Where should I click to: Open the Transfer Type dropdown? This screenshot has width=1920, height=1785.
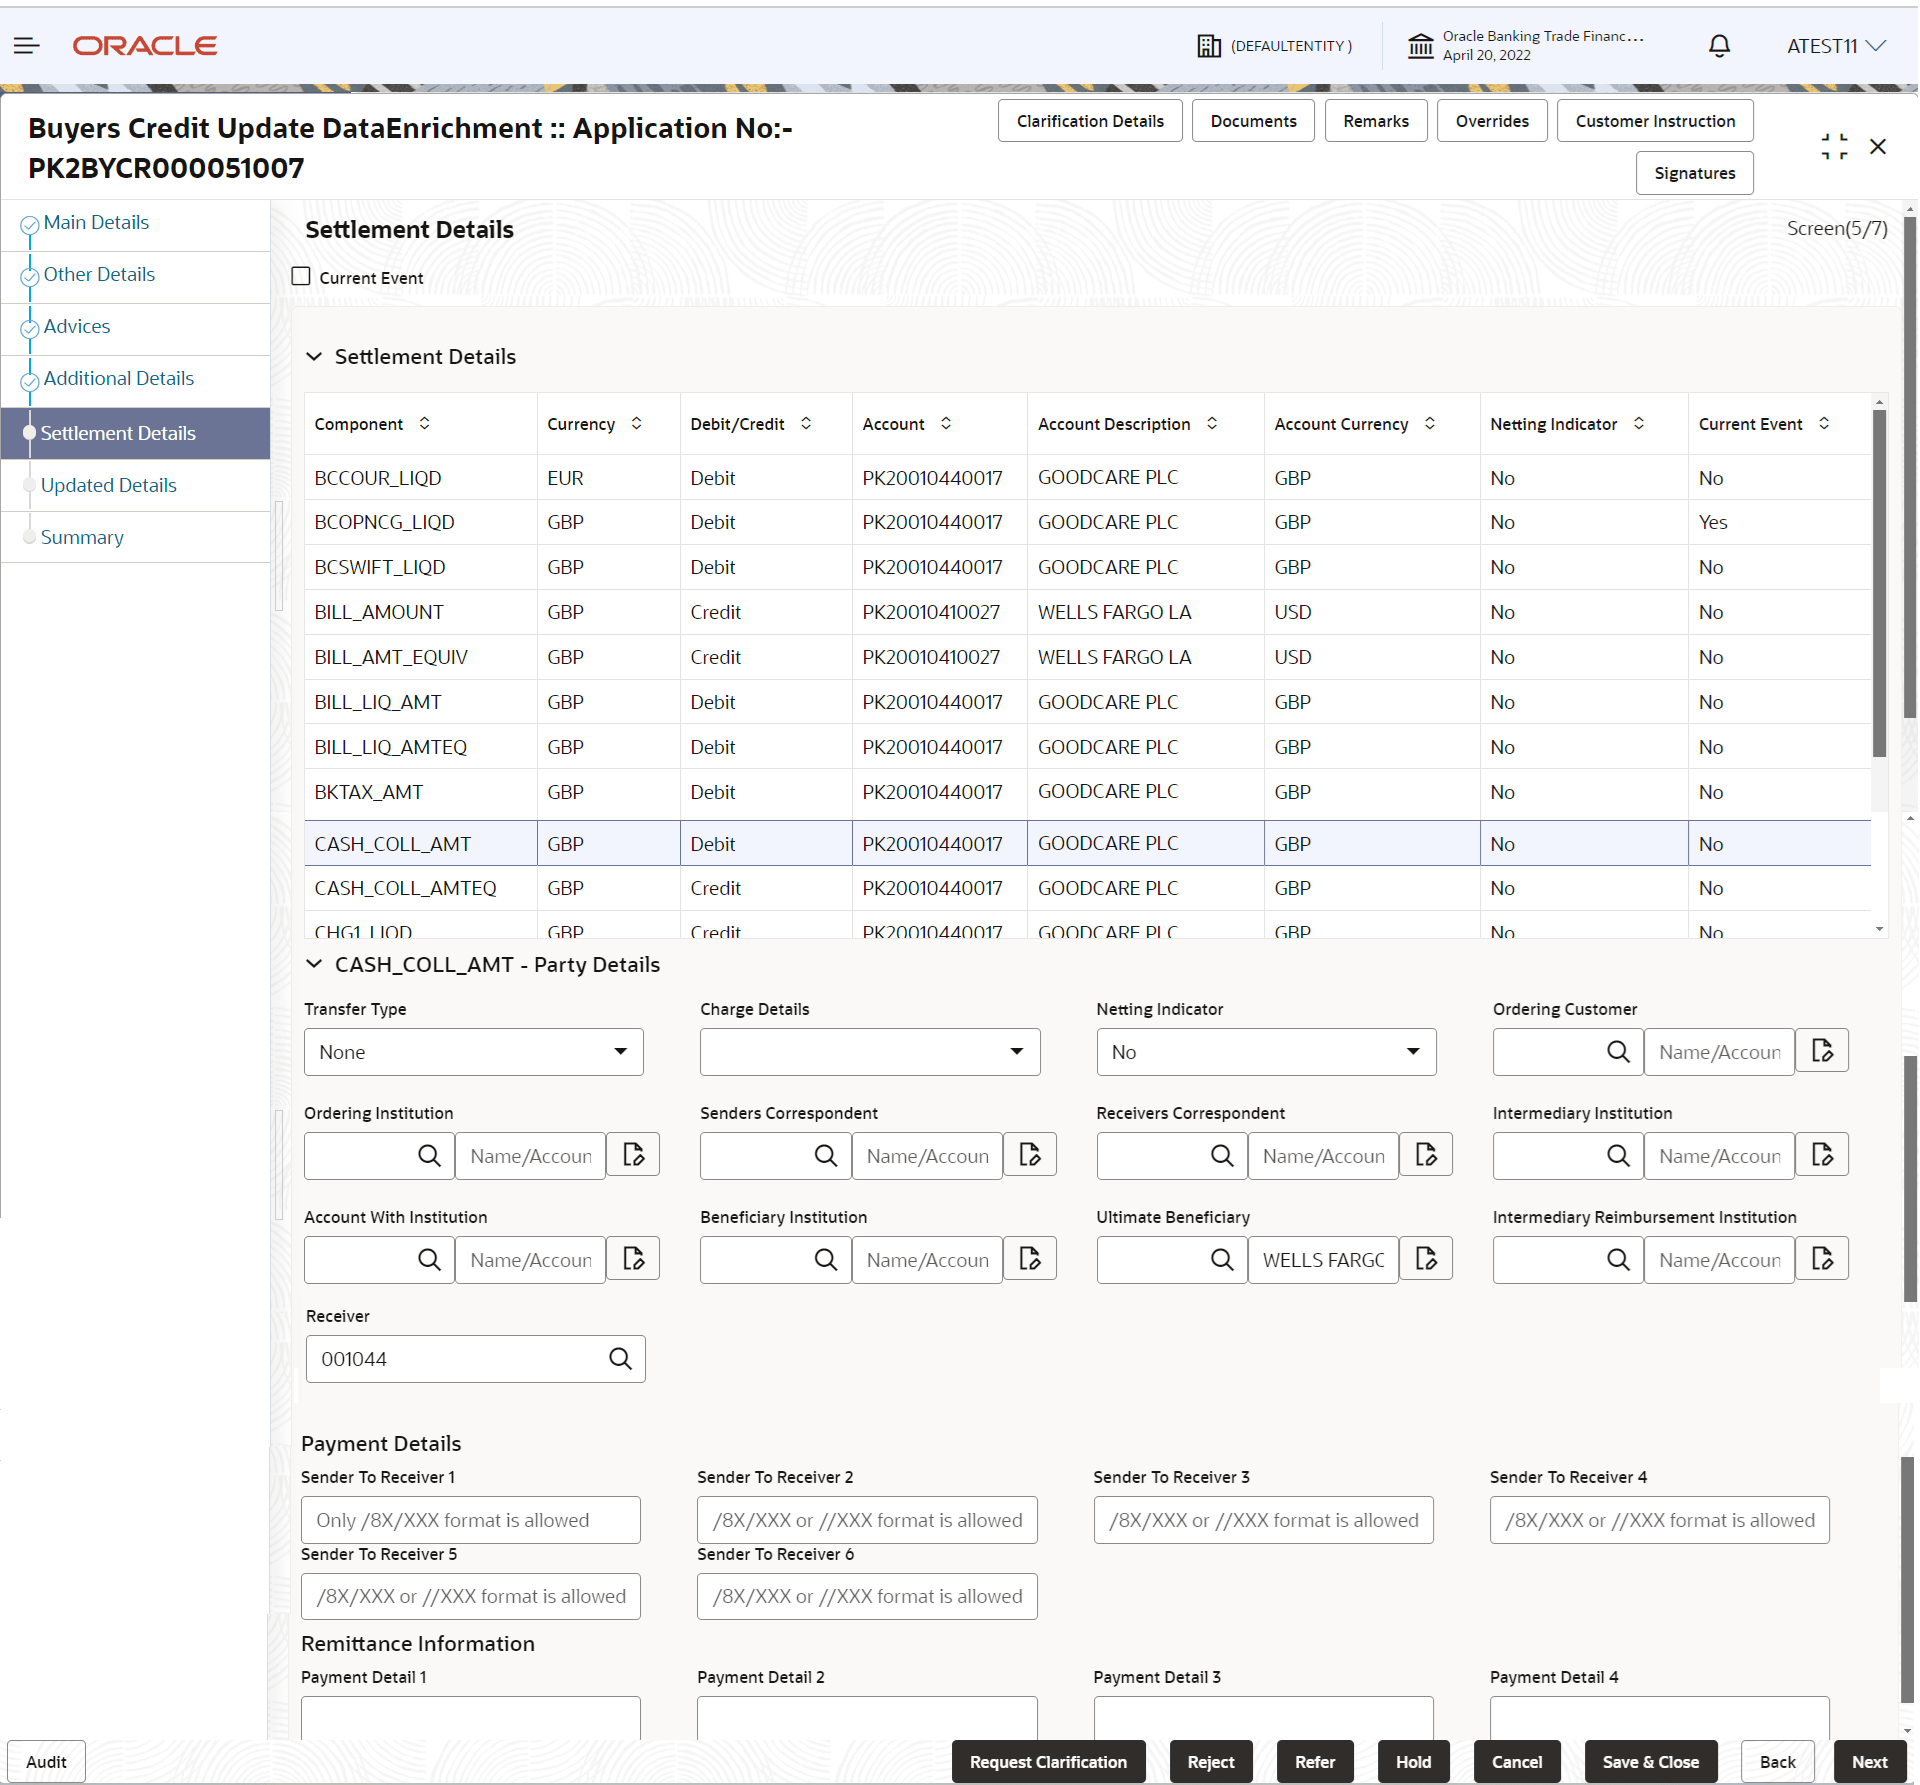[x=473, y=1052]
